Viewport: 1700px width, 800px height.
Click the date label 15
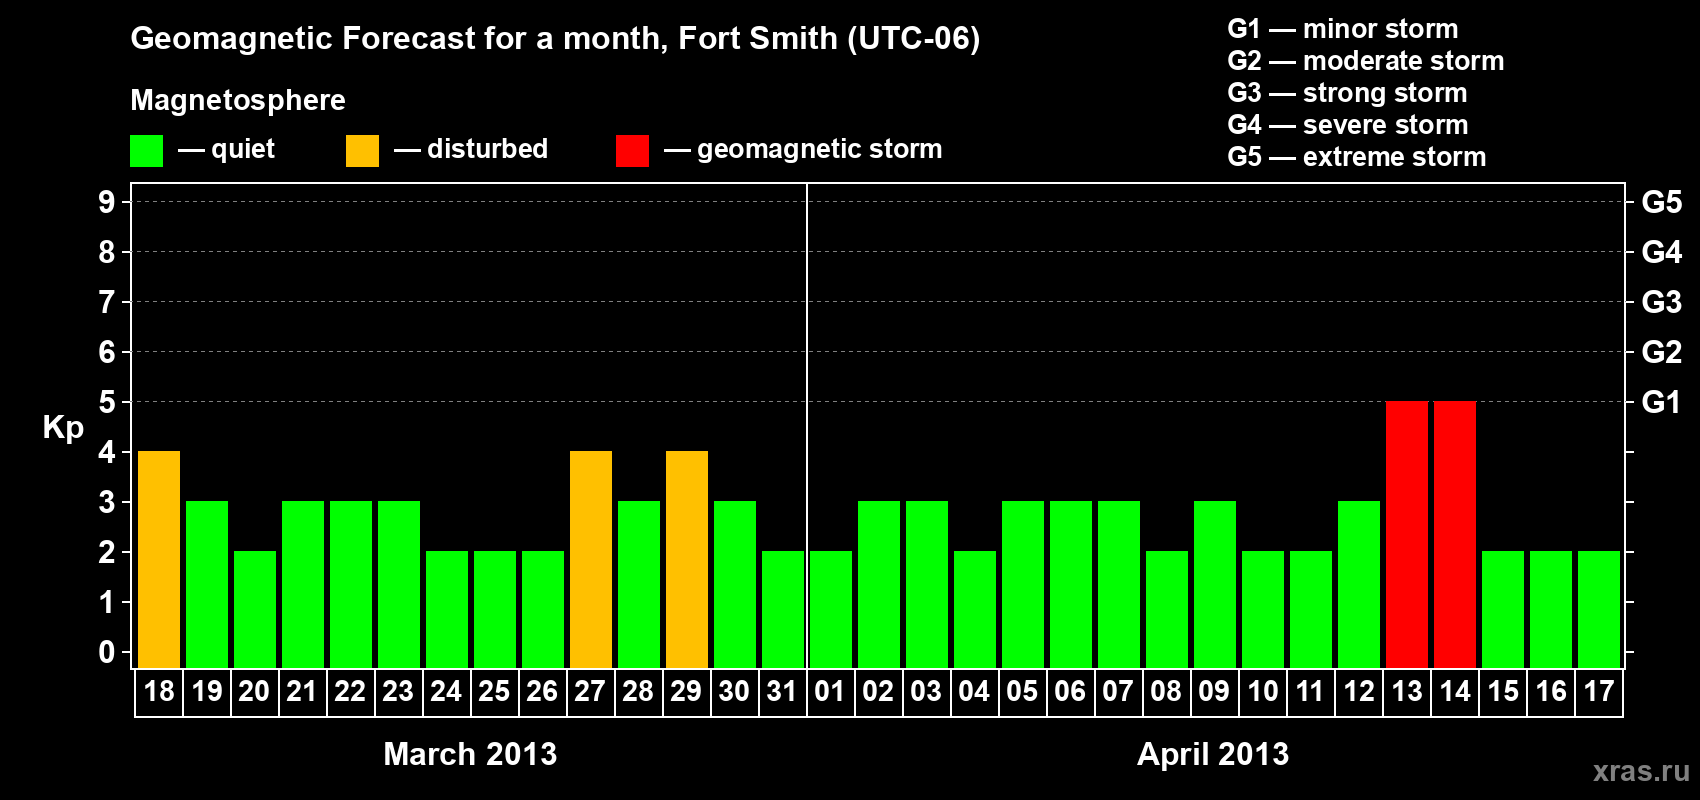[1503, 692]
